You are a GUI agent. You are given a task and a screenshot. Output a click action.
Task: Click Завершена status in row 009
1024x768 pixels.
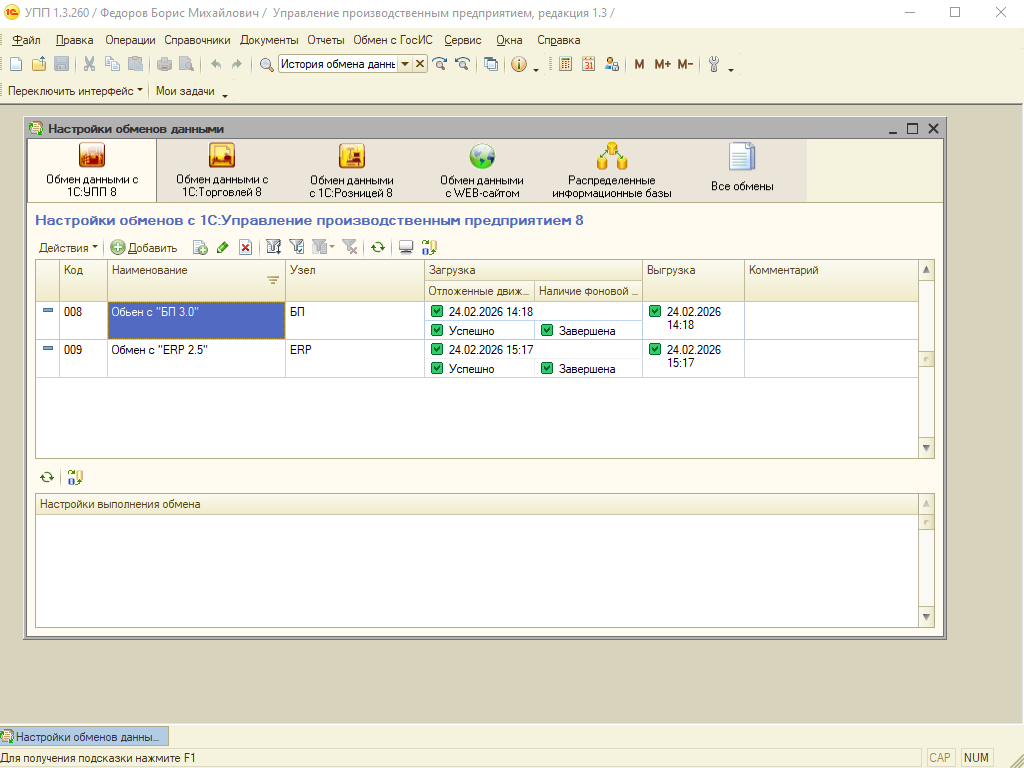coord(586,368)
